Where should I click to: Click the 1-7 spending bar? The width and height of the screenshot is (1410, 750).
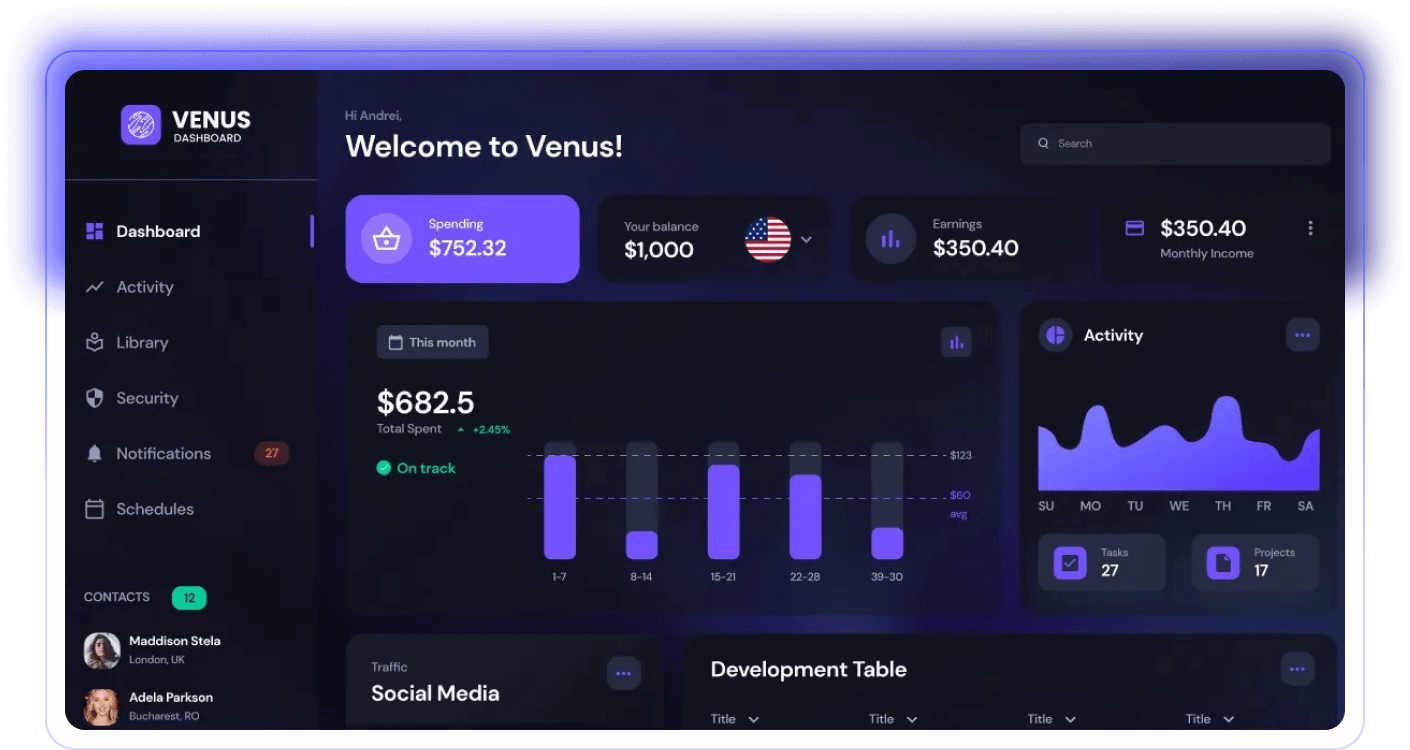pyautogui.click(x=560, y=507)
